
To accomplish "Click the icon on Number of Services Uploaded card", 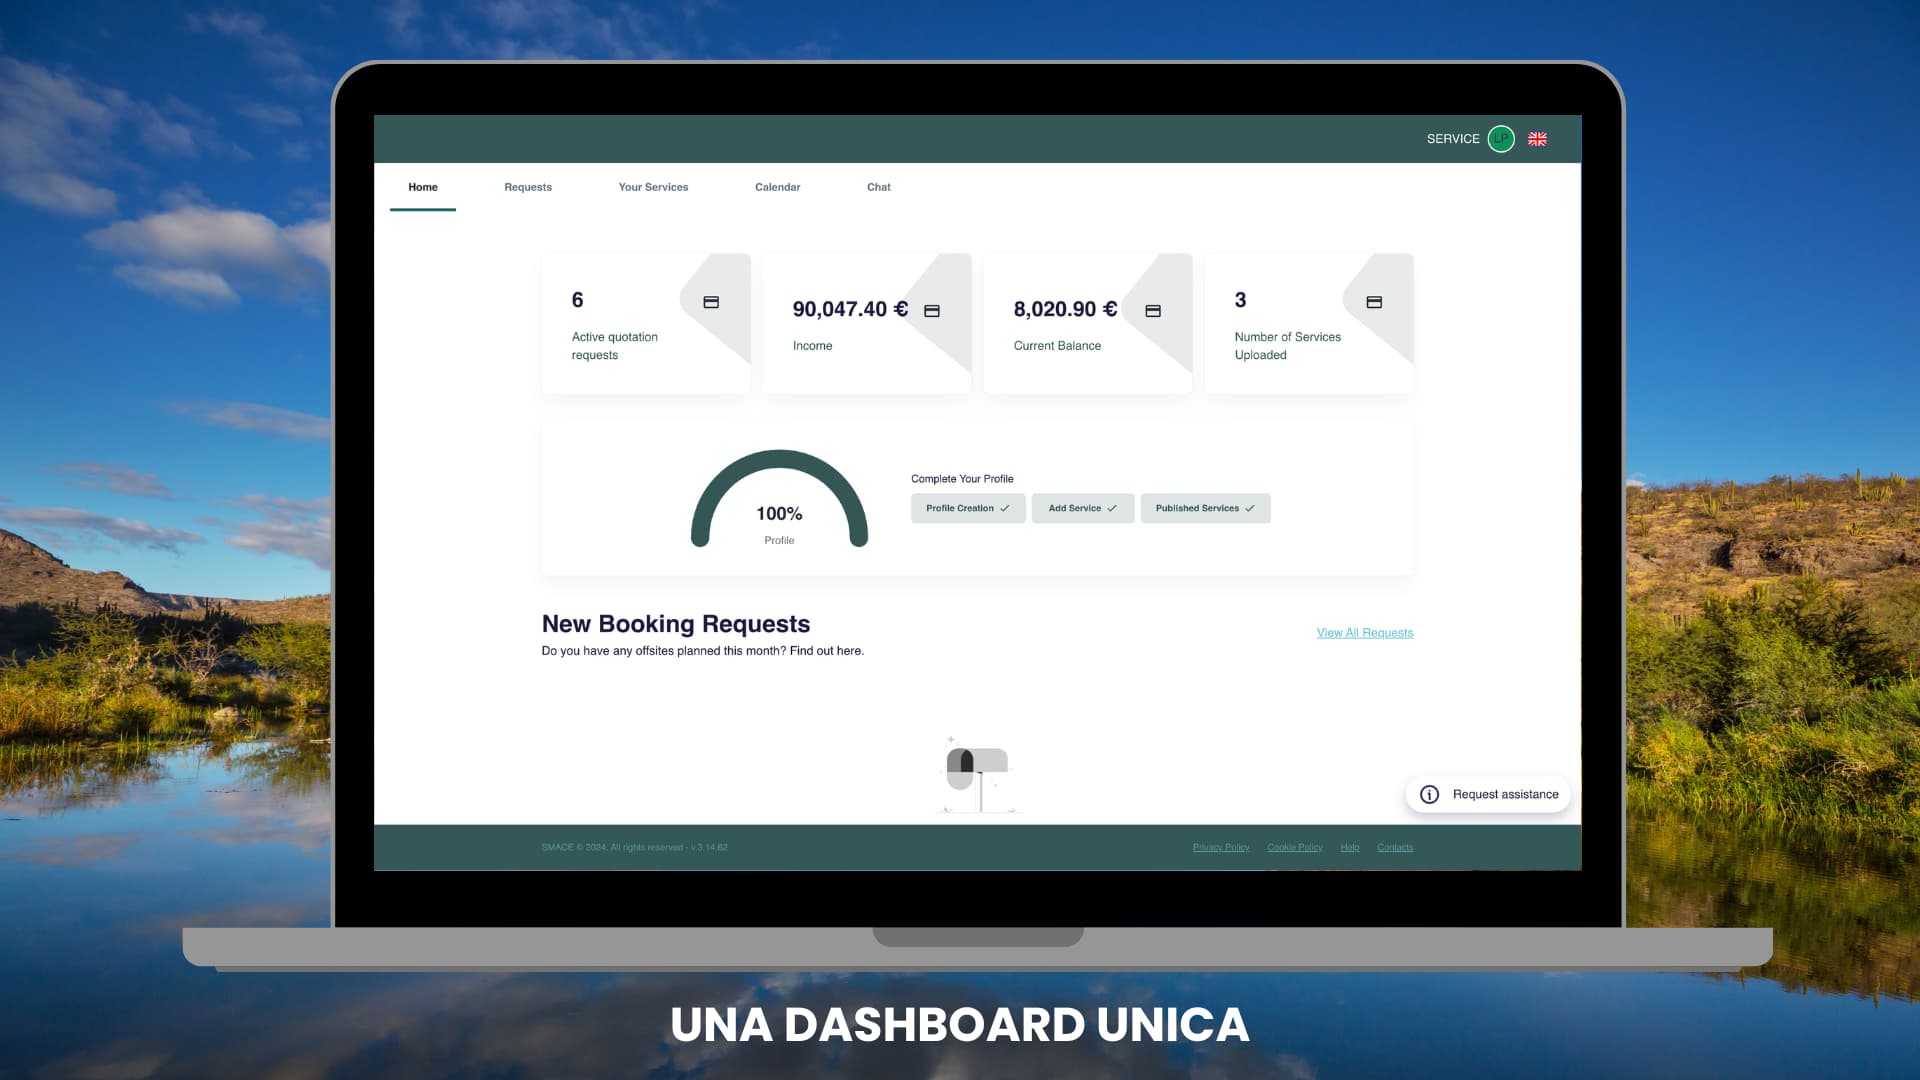I will coord(1374,300).
